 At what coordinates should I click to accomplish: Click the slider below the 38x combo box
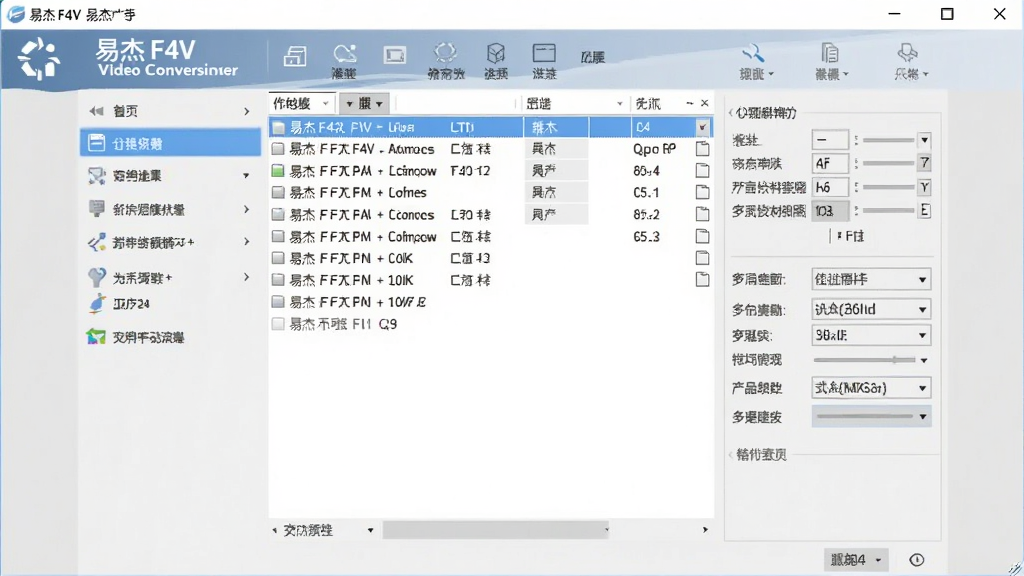866,360
